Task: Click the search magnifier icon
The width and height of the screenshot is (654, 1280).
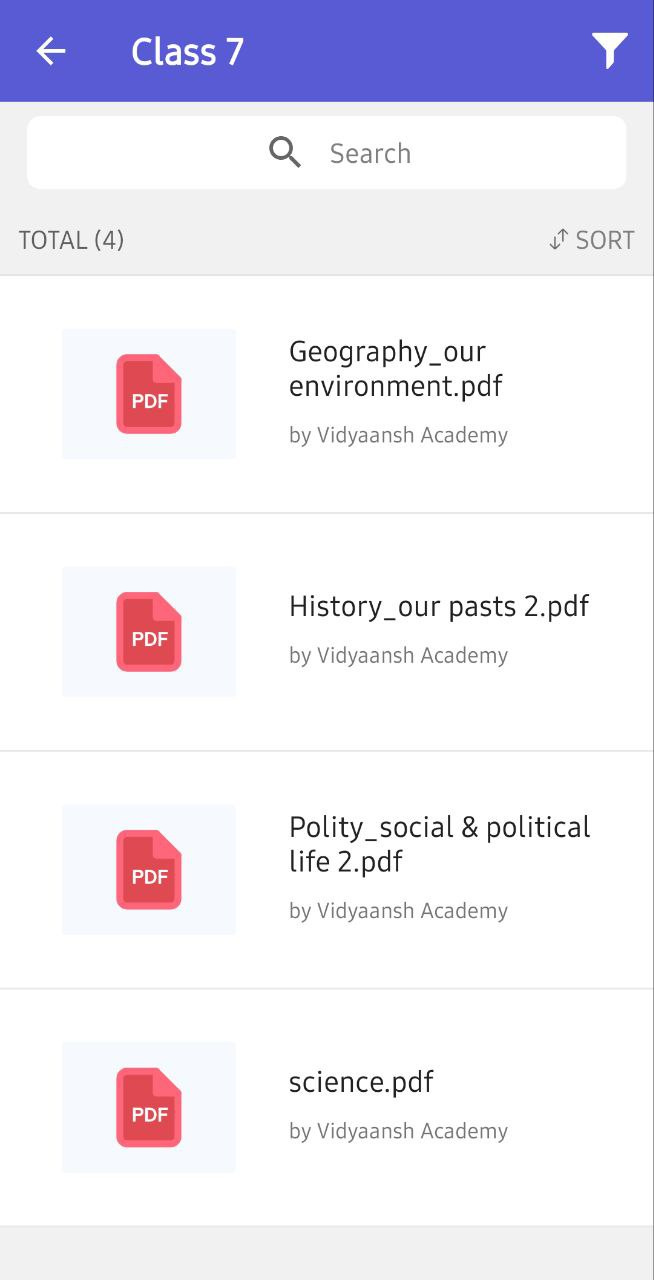Action: (x=285, y=153)
